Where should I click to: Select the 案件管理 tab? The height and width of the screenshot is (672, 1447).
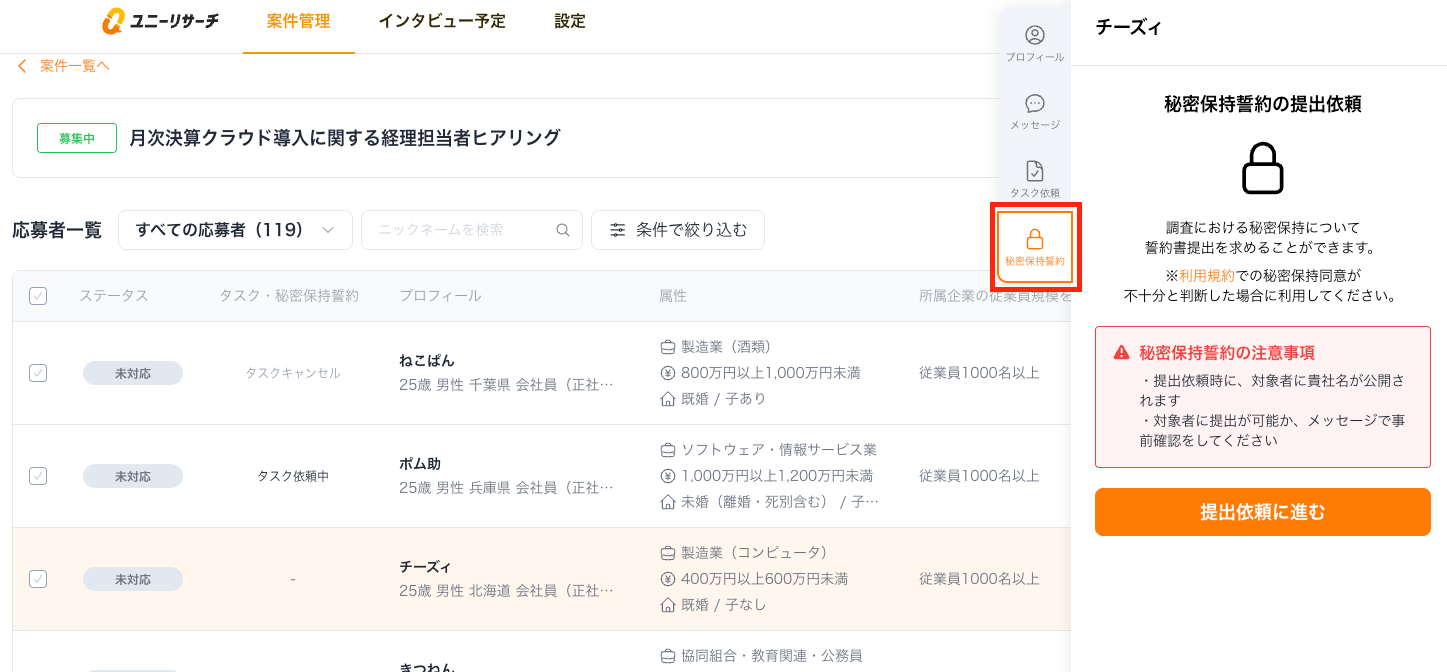click(298, 21)
